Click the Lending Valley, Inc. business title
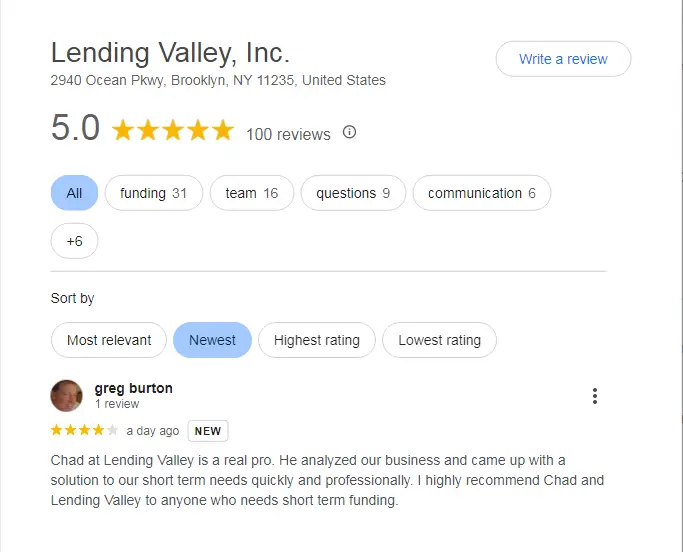Screen dimensions: 683x552 (x=170, y=53)
